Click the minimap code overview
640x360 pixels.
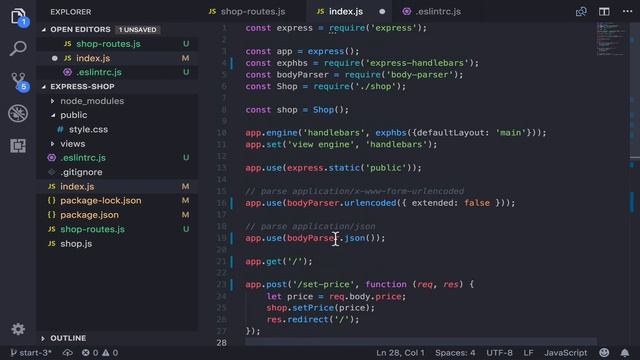click(x=611, y=39)
